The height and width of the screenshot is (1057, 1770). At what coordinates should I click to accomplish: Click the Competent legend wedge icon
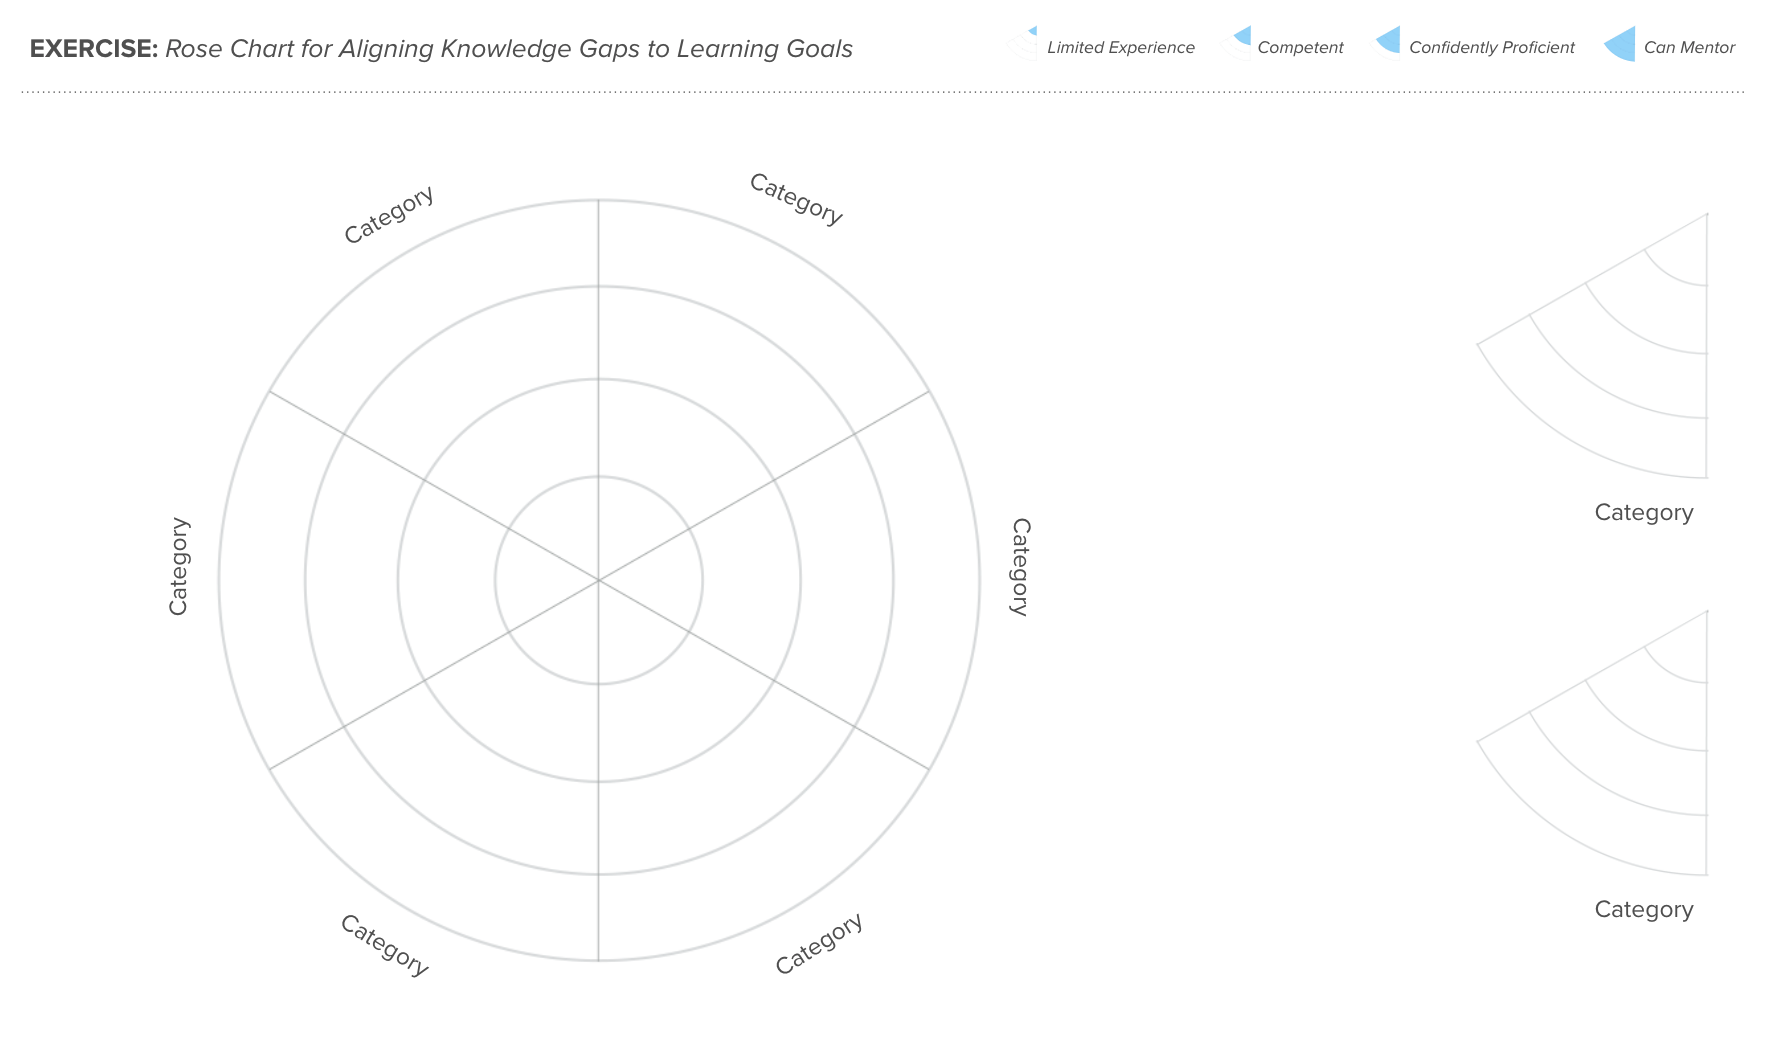click(x=1238, y=44)
